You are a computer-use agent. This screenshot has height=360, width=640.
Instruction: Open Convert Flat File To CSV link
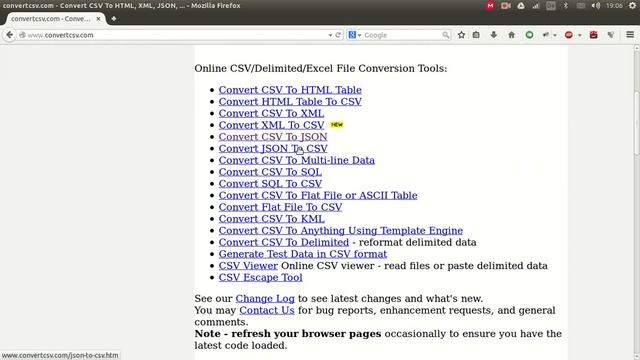[280, 207]
